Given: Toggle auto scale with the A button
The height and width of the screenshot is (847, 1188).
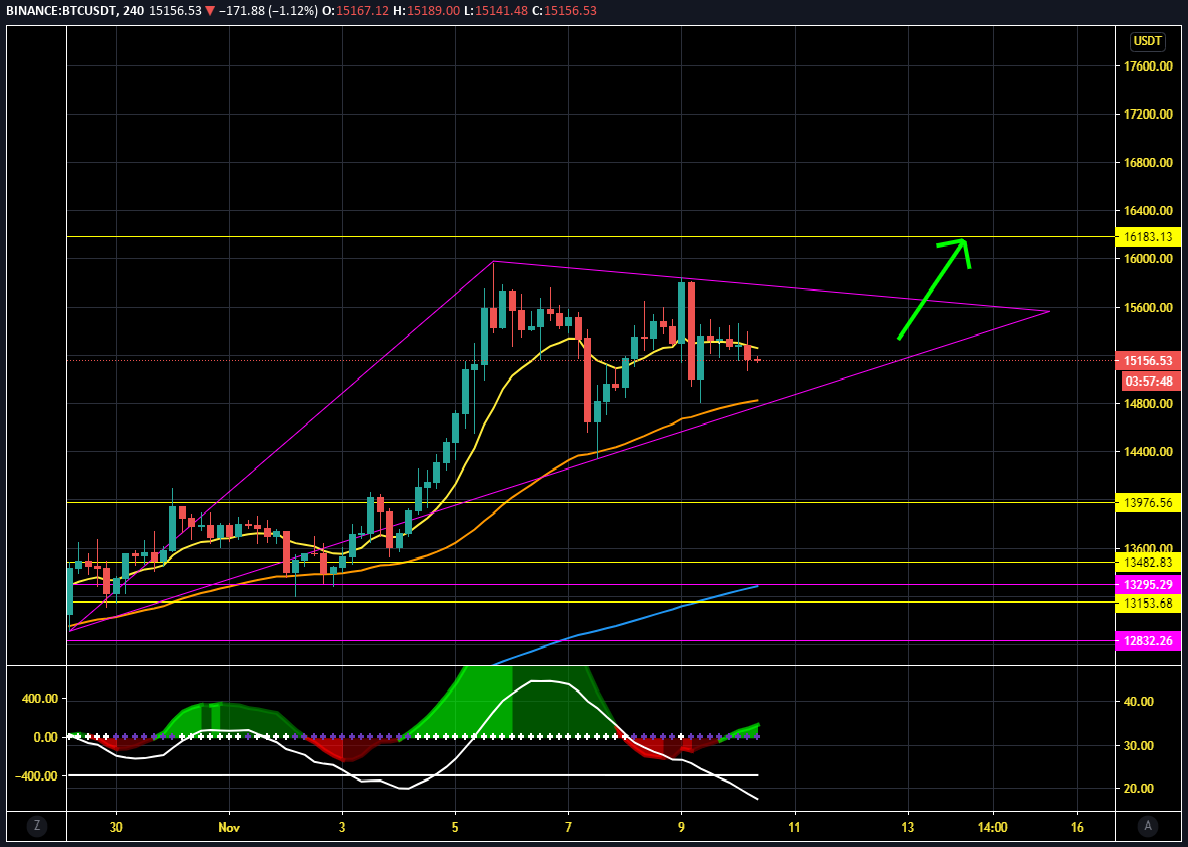Looking at the screenshot, I should [x=1149, y=825].
